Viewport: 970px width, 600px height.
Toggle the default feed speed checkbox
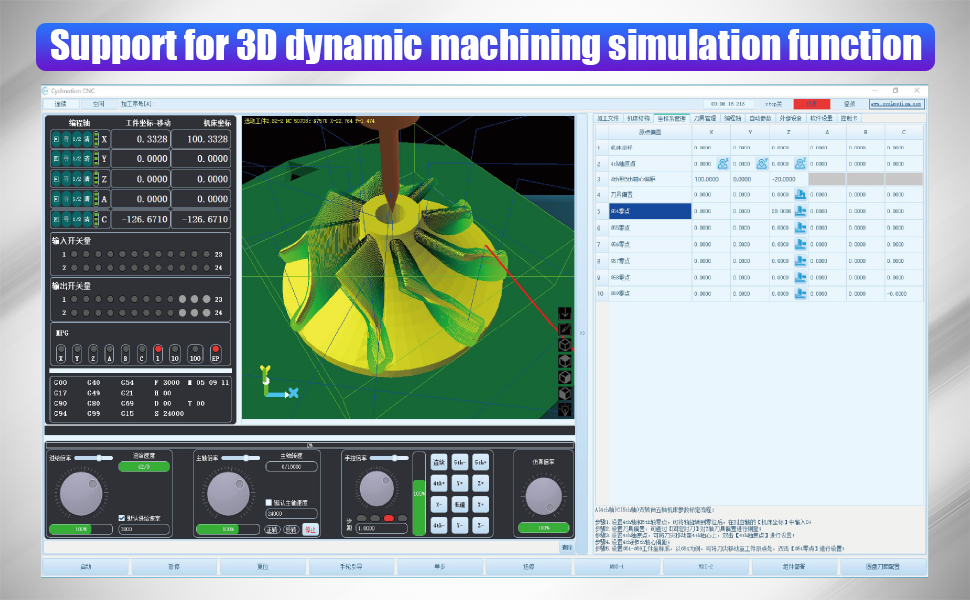click(122, 518)
